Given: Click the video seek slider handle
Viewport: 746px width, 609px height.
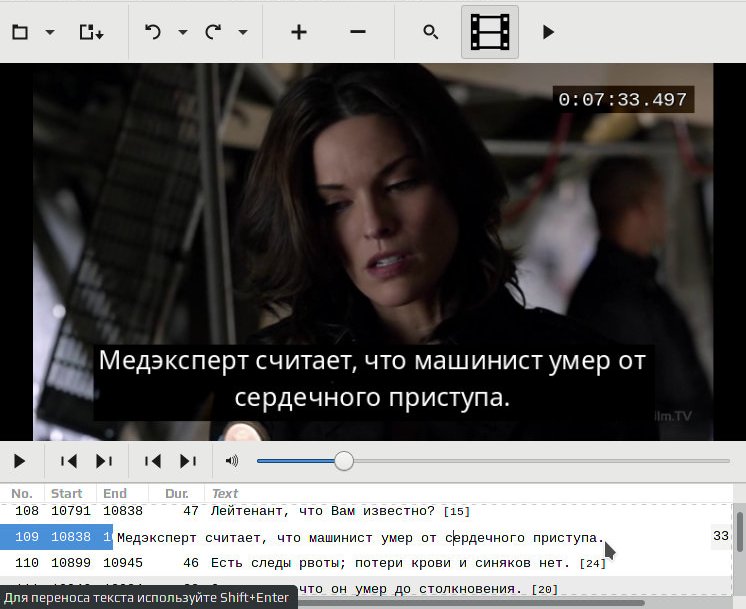Looking at the screenshot, I should [344, 461].
